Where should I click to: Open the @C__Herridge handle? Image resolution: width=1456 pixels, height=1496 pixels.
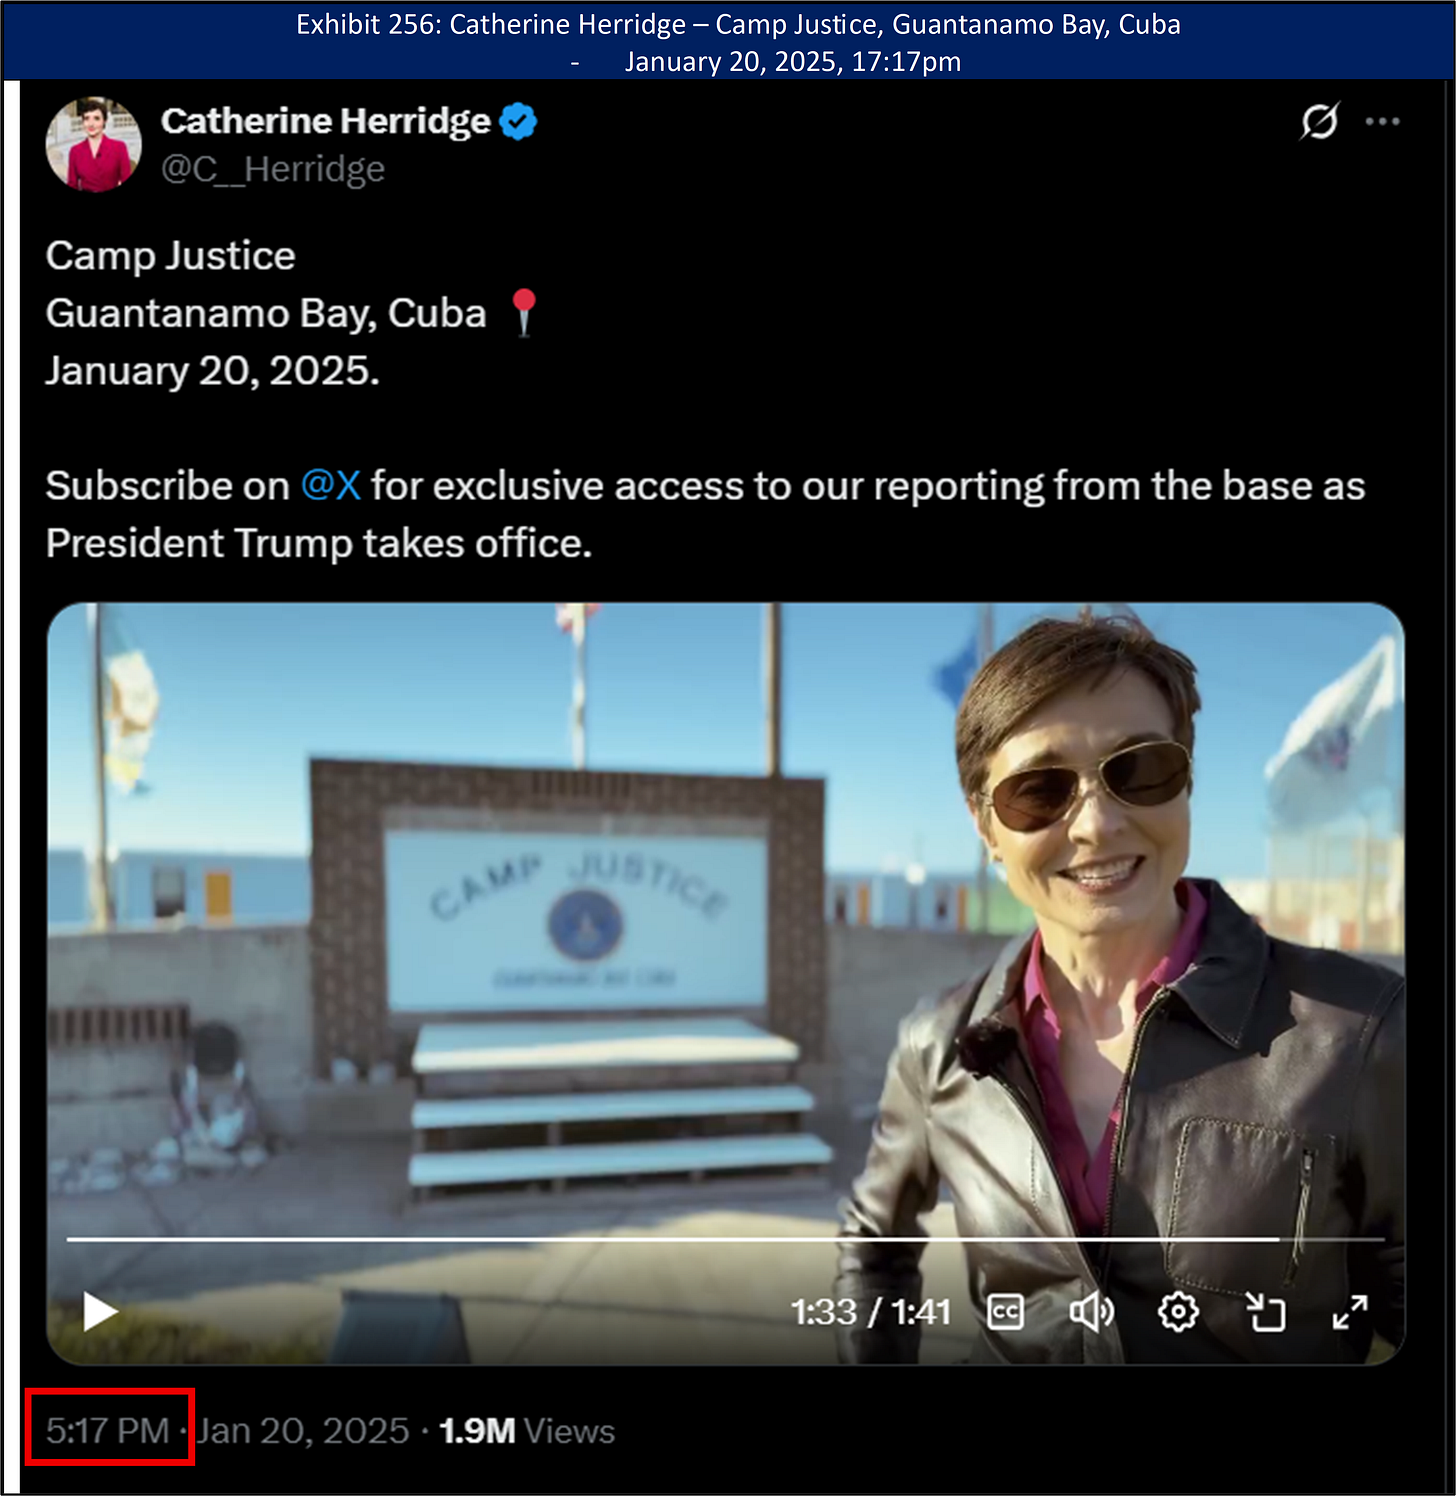pyautogui.click(x=273, y=169)
